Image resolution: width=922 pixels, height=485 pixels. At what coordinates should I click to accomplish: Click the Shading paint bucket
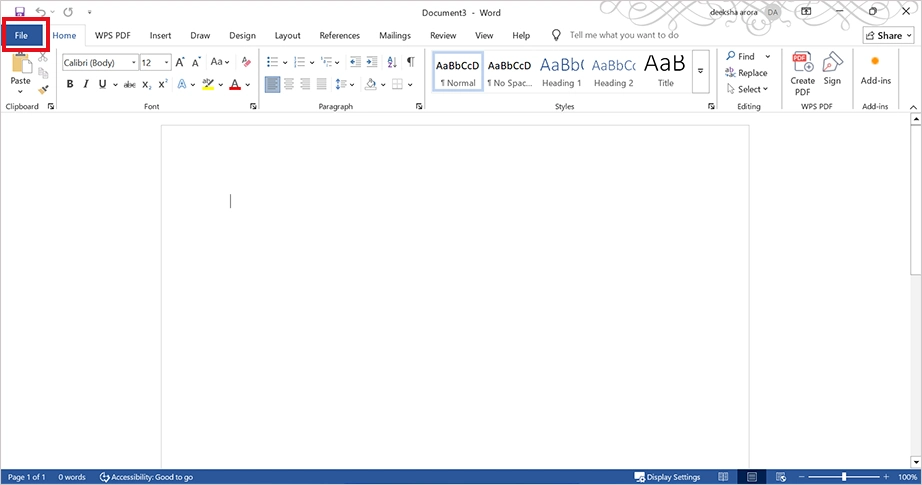coord(370,84)
